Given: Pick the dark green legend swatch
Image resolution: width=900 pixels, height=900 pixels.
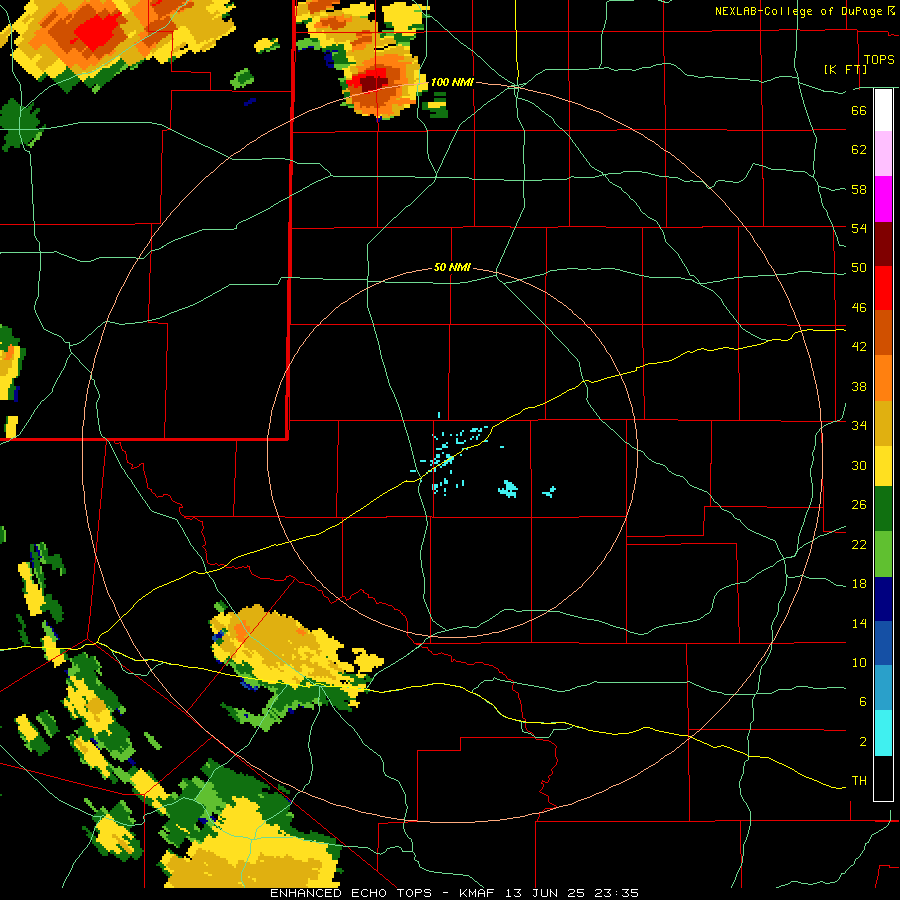Looking at the screenshot, I should 883,509.
